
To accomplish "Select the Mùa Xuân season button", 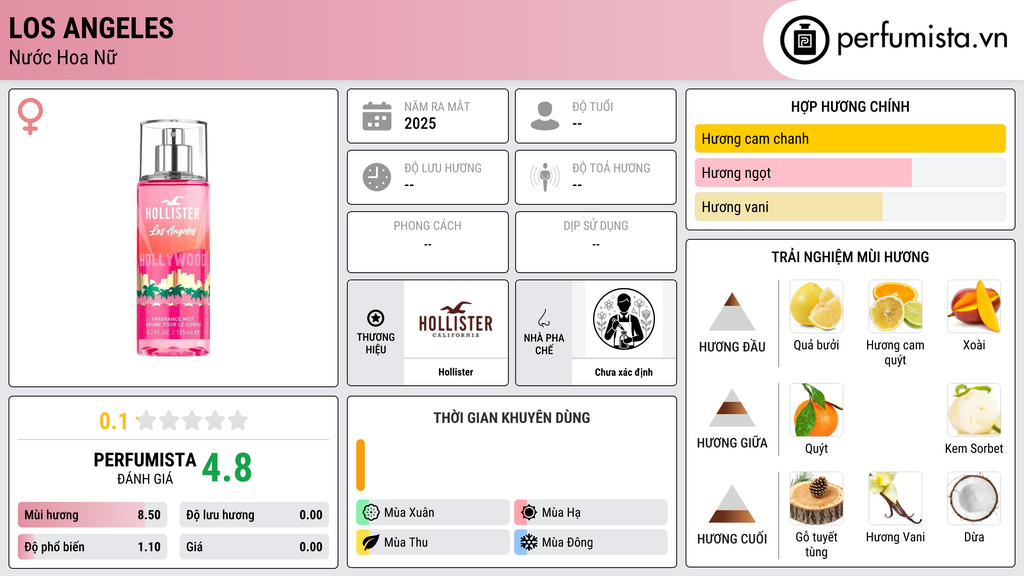I will [x=433, y=513].
